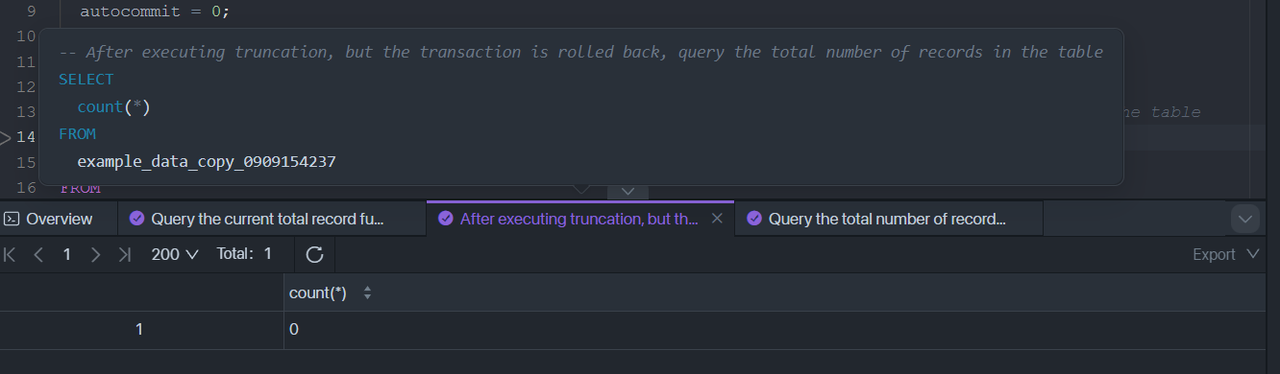Open the Export dropdown
The width and height of the screenshot is (1280, 374).
pos(1225,254)
